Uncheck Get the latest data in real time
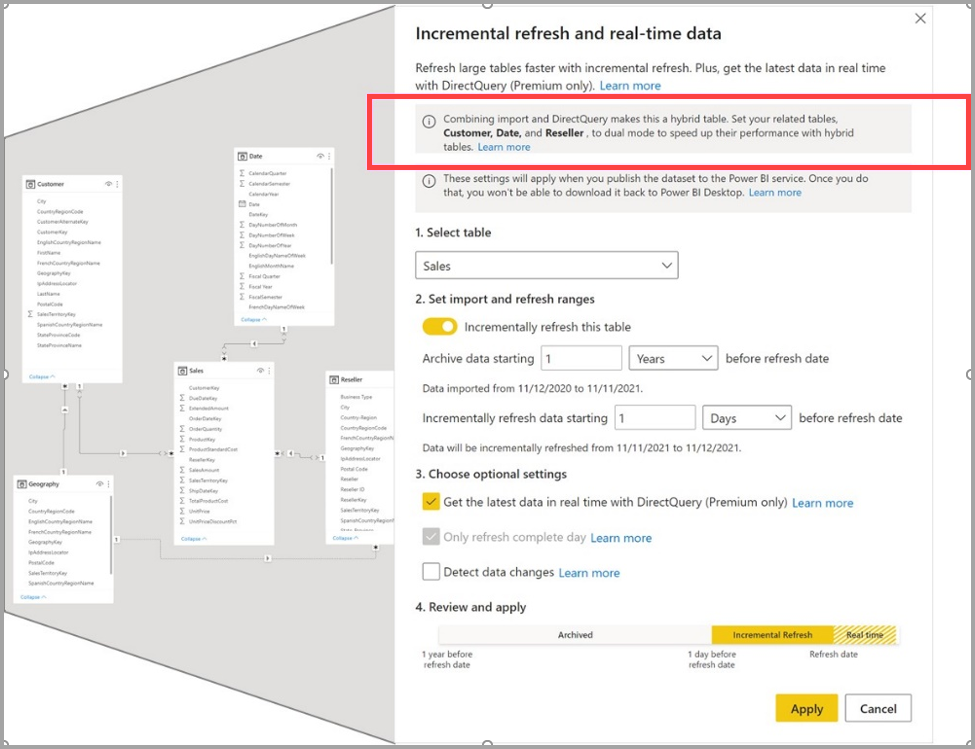Screen dimensions: 975x749 click(431, 502)
